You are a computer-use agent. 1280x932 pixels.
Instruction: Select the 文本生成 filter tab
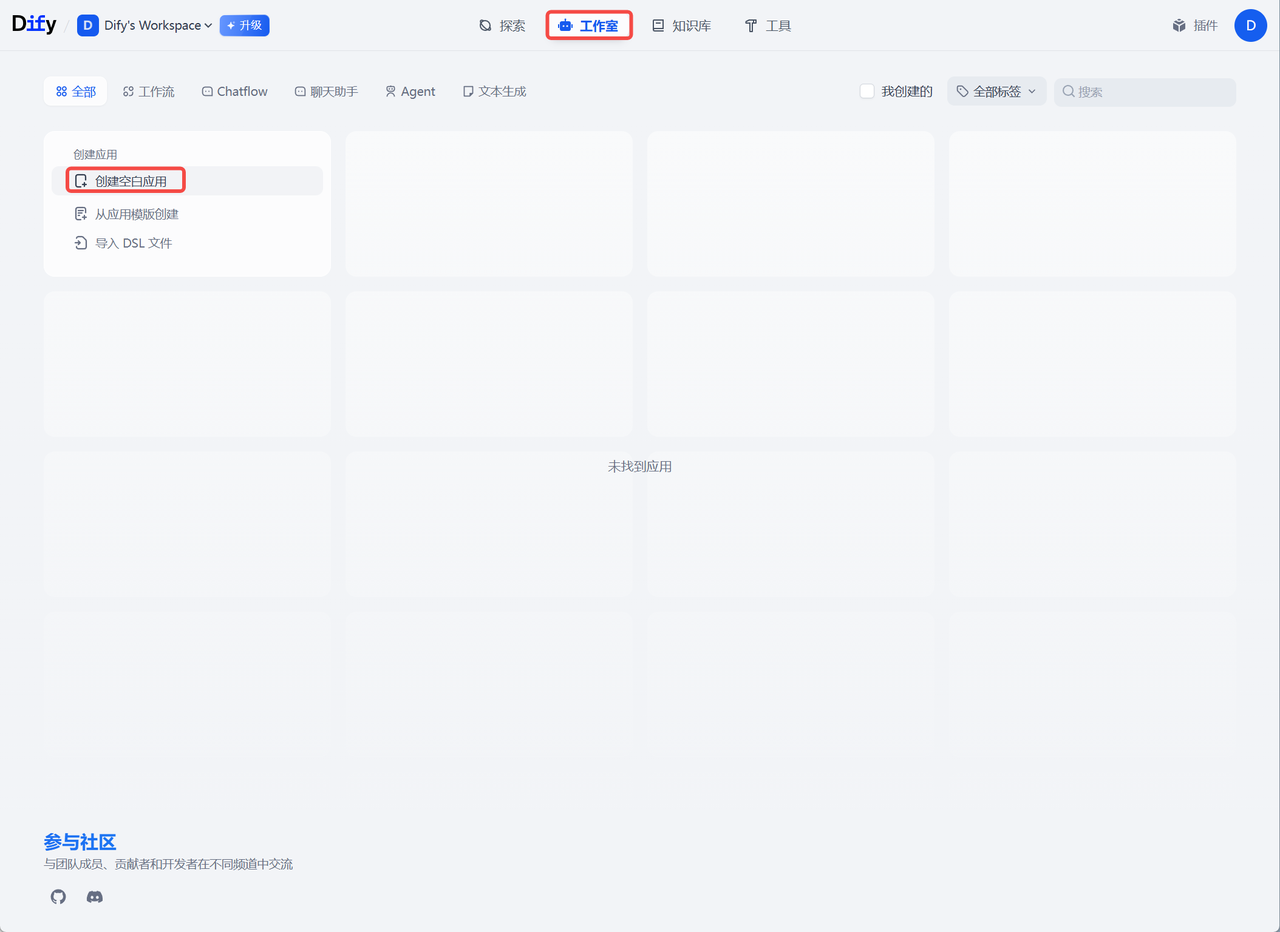click(494, 92)
